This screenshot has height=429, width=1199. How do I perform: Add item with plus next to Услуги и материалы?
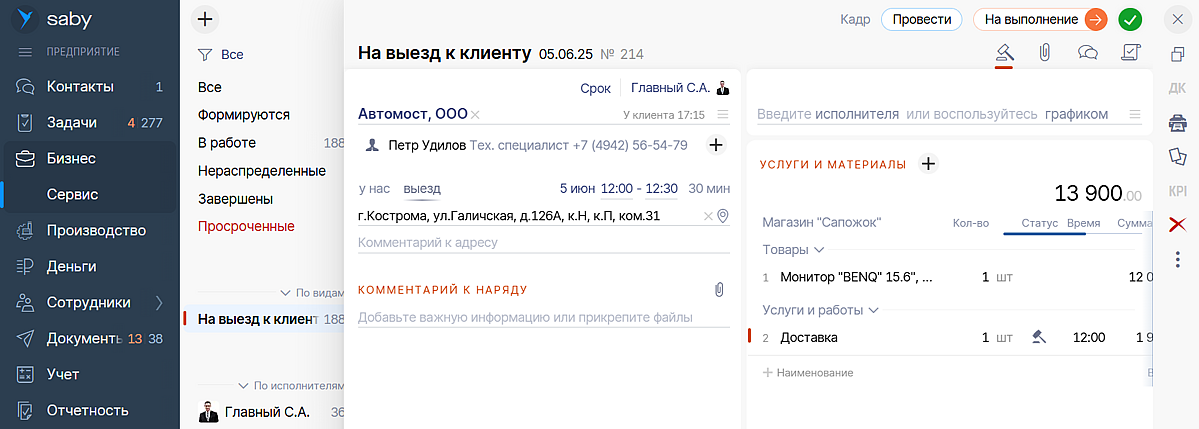(928, 164)
